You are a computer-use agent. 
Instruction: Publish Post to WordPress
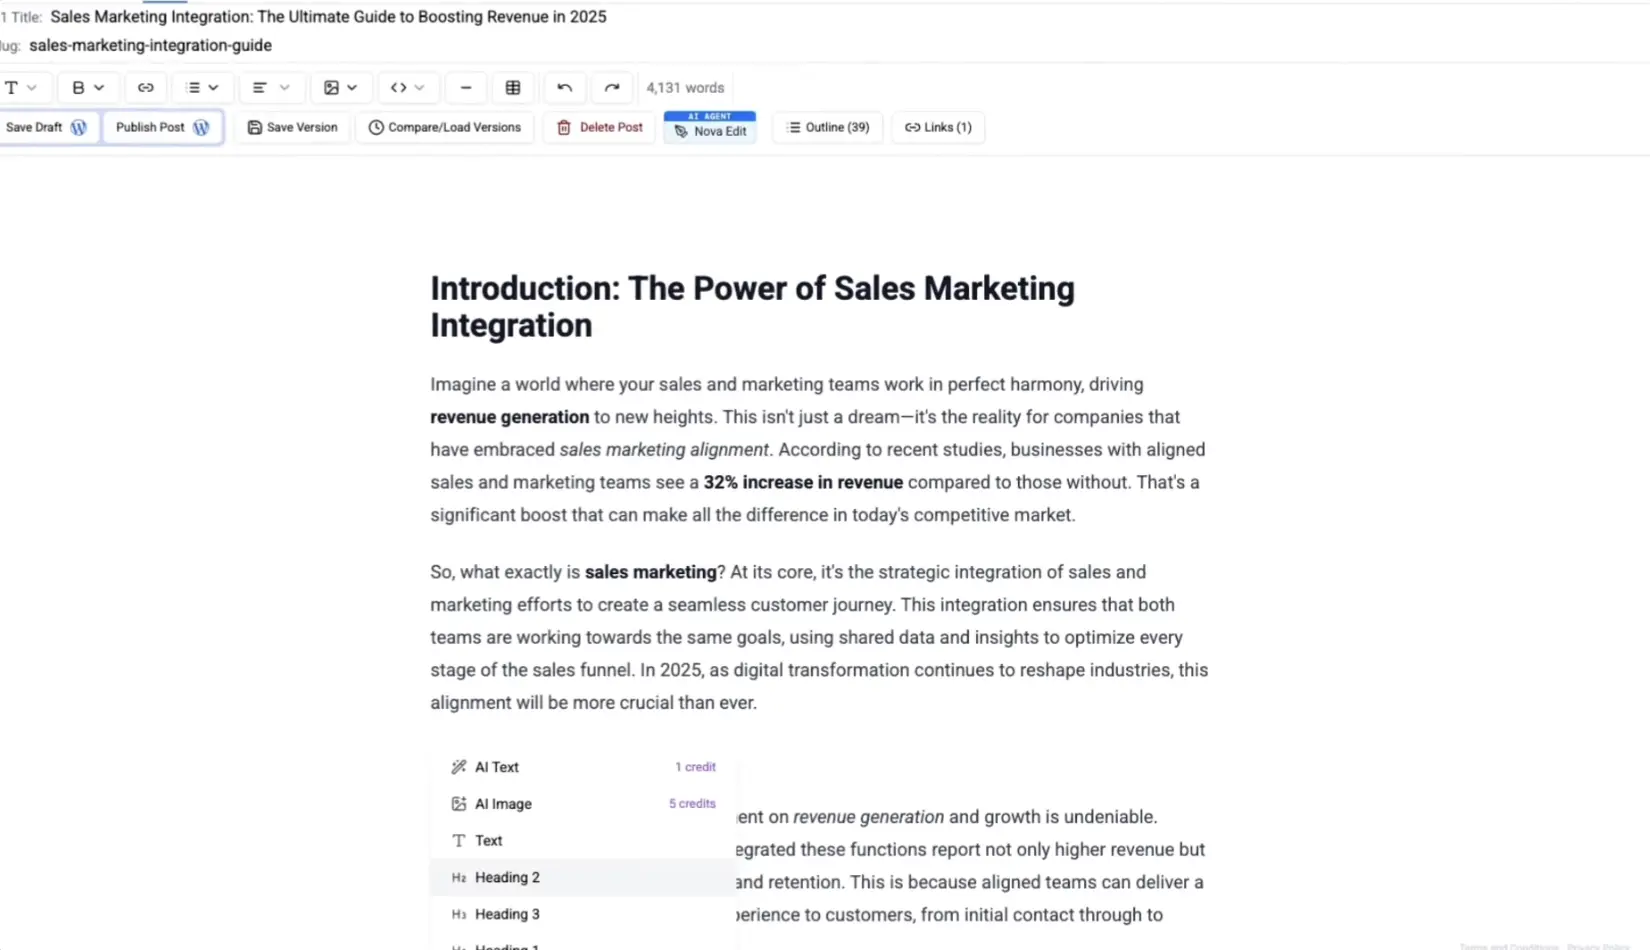pyautogui.click(x=162, y=127)
